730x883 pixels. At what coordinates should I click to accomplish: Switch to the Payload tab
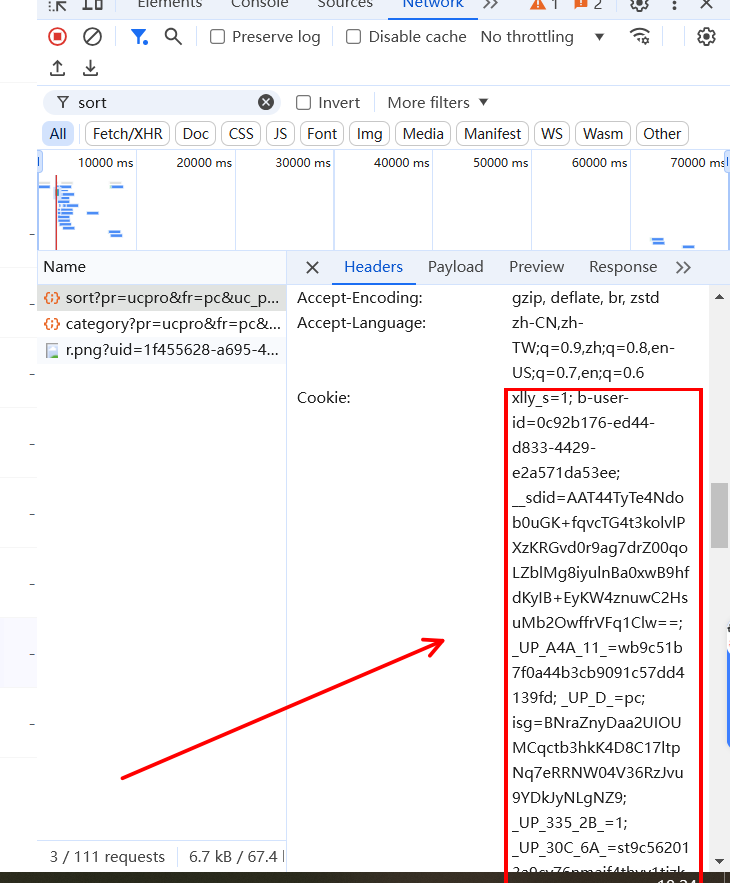pyautogui.click(x=455, y=267)
